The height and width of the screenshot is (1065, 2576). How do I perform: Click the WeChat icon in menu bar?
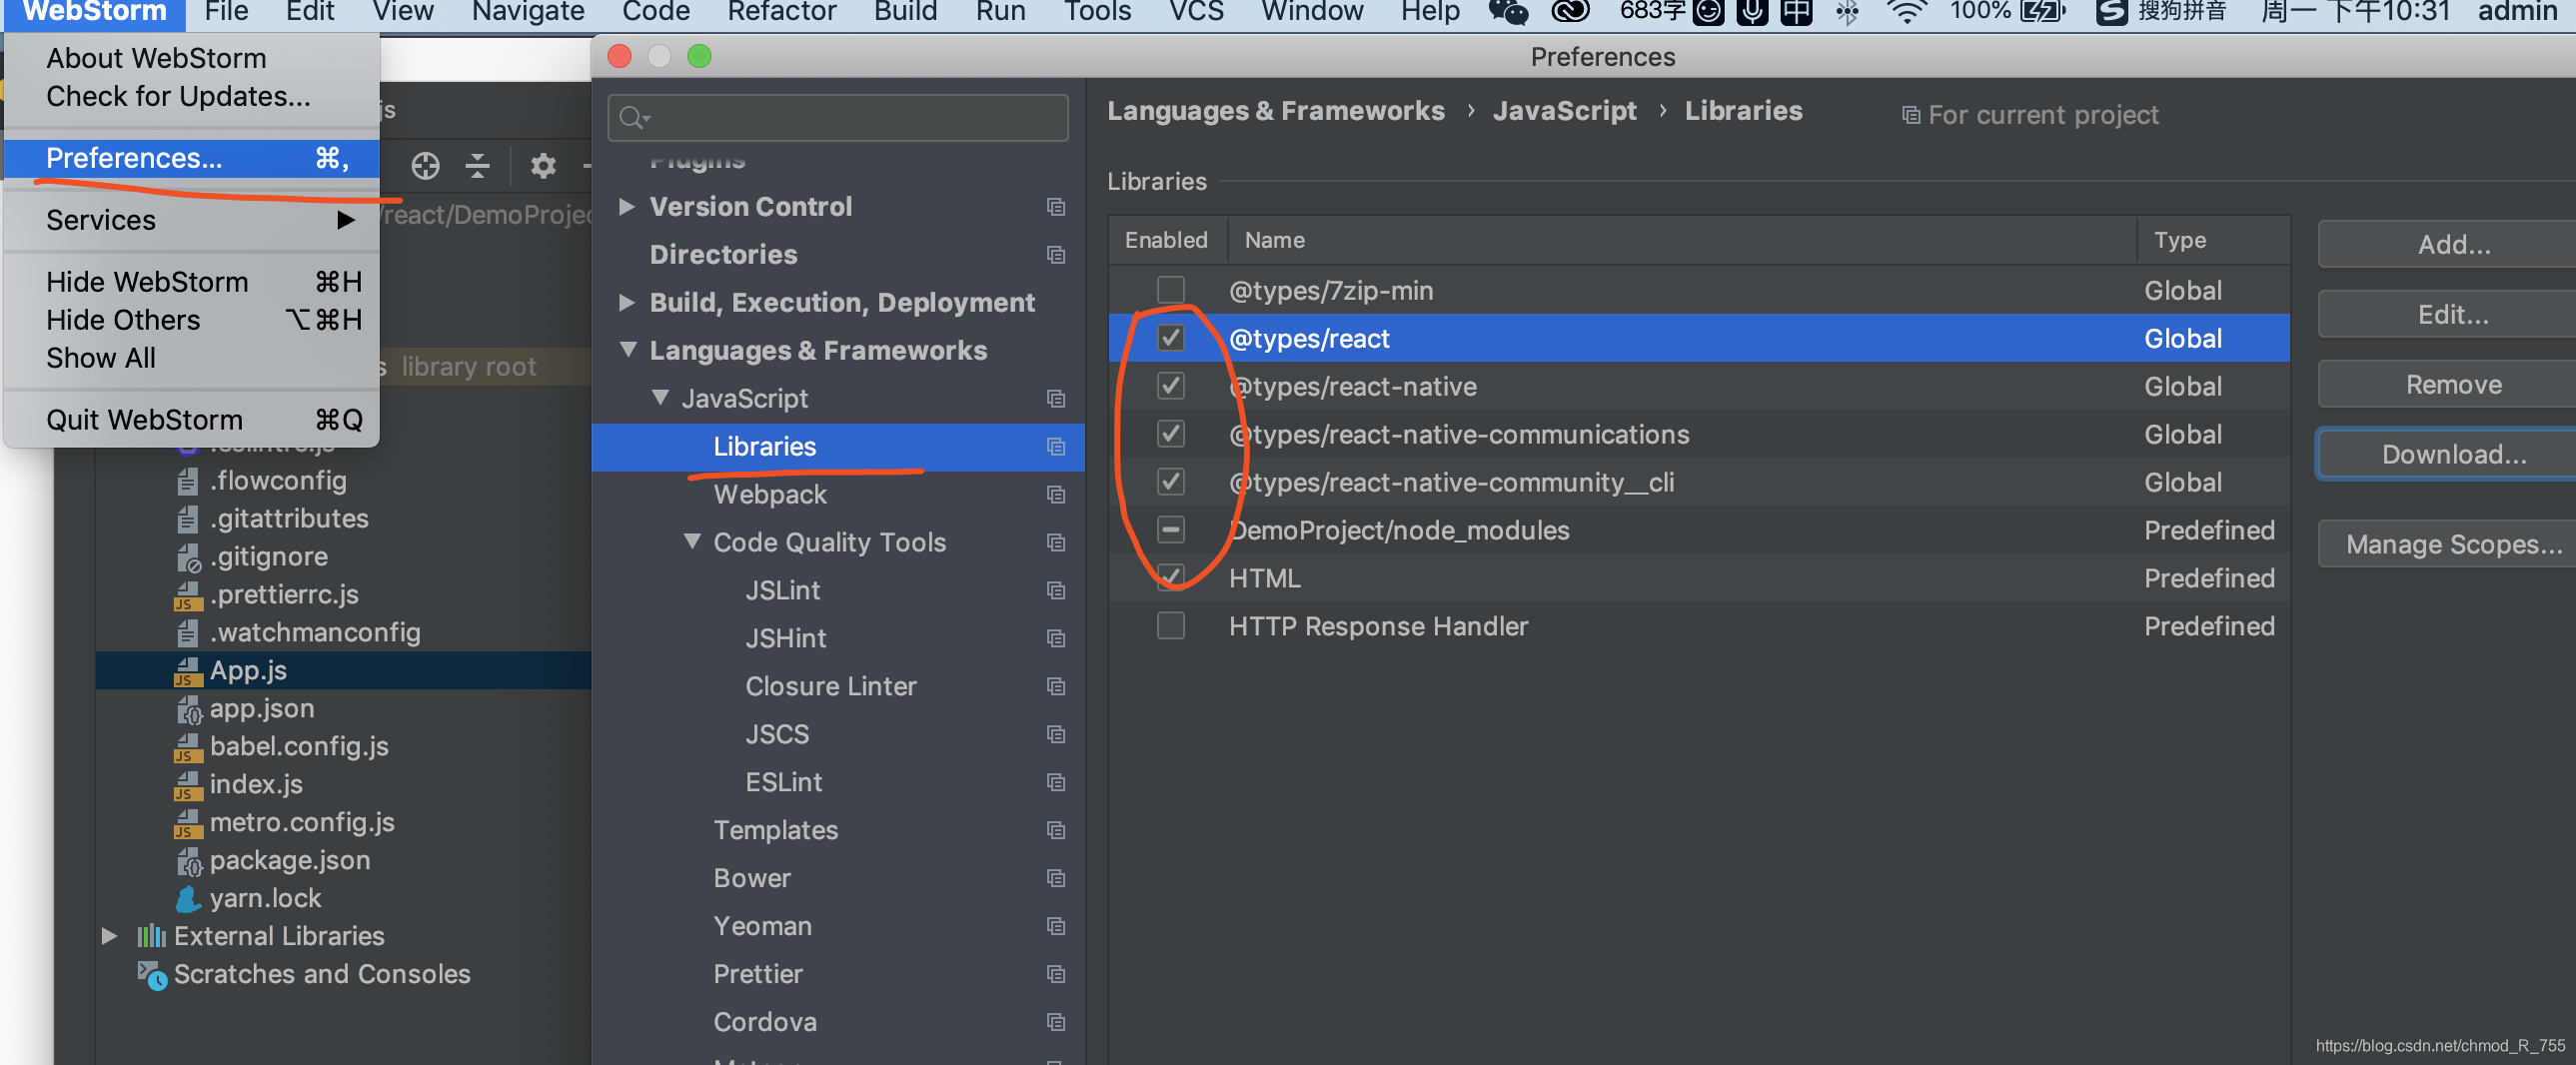pos(1508,12)
